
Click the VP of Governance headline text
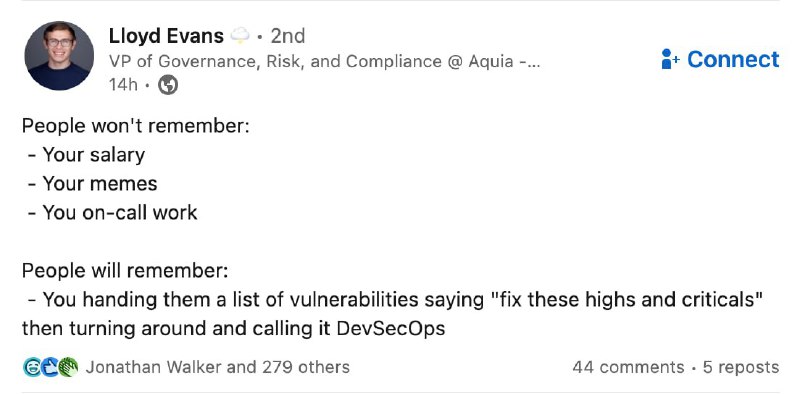[324, 61]
